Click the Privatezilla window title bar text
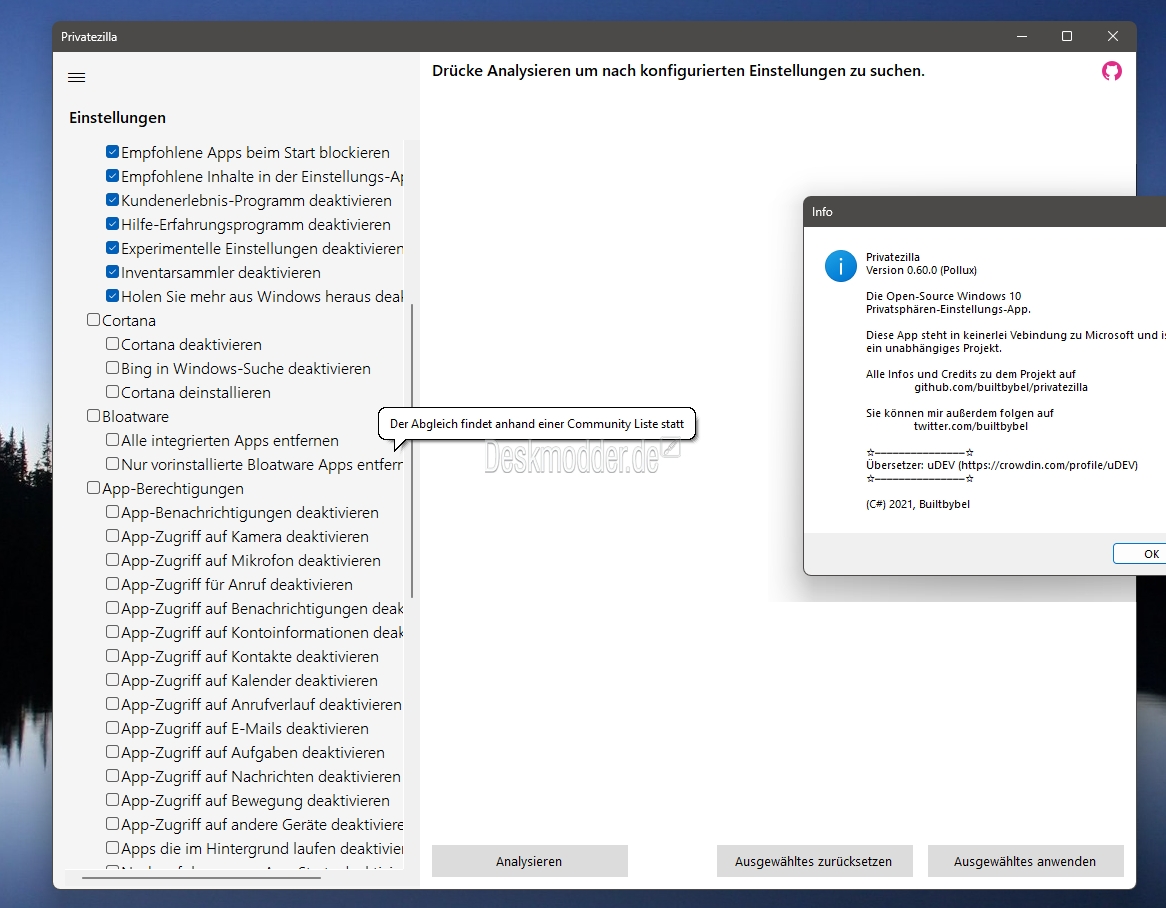1166x908 pixels. pos(89,36)
